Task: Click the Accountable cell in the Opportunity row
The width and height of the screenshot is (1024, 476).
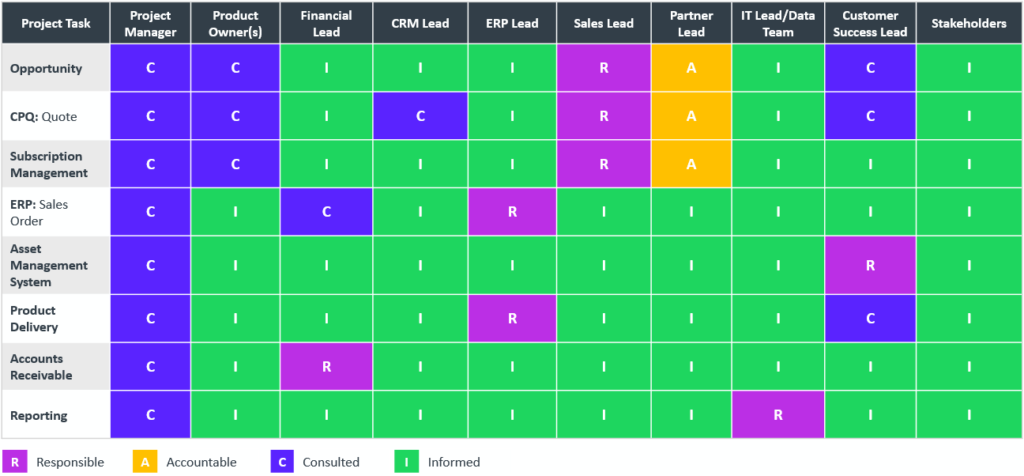Action: [x=691, y=68]
